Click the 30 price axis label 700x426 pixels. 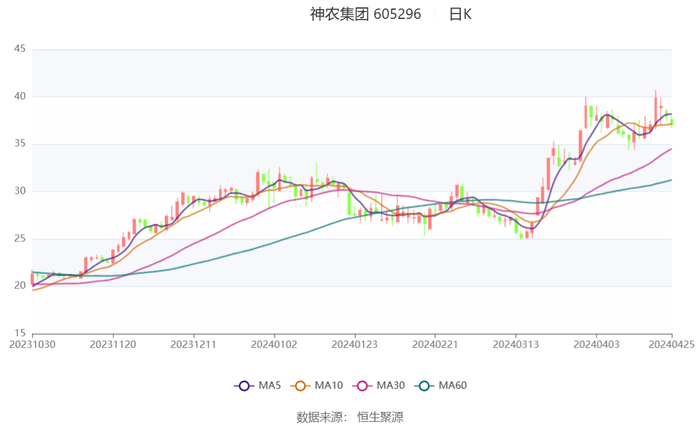pos(20,191)
